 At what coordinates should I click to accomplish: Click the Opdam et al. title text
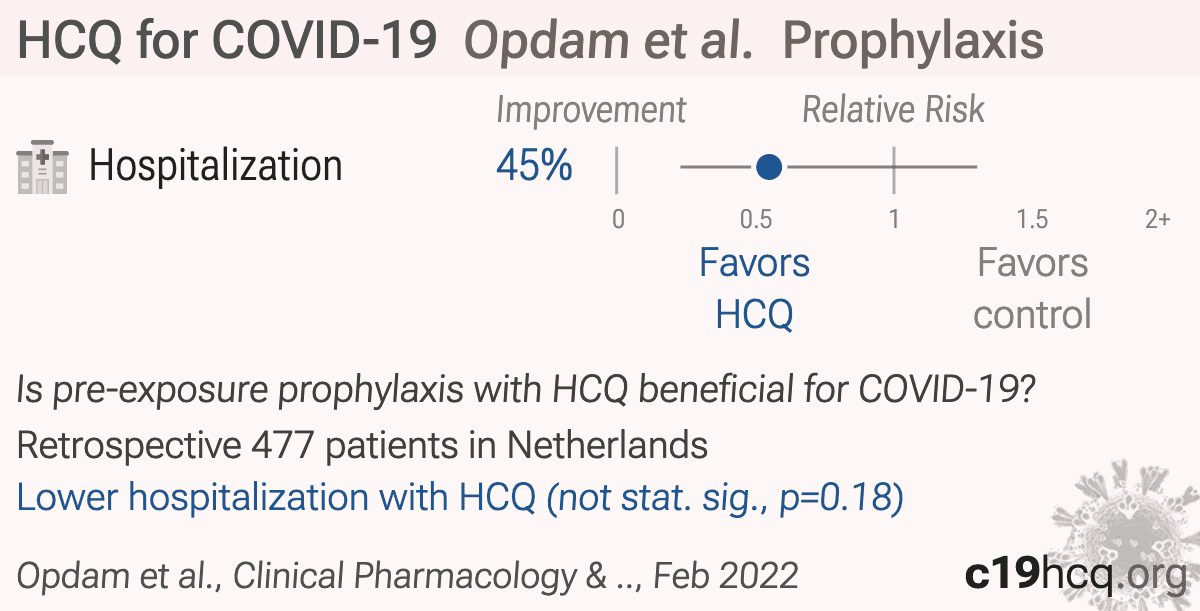[609, 41]
